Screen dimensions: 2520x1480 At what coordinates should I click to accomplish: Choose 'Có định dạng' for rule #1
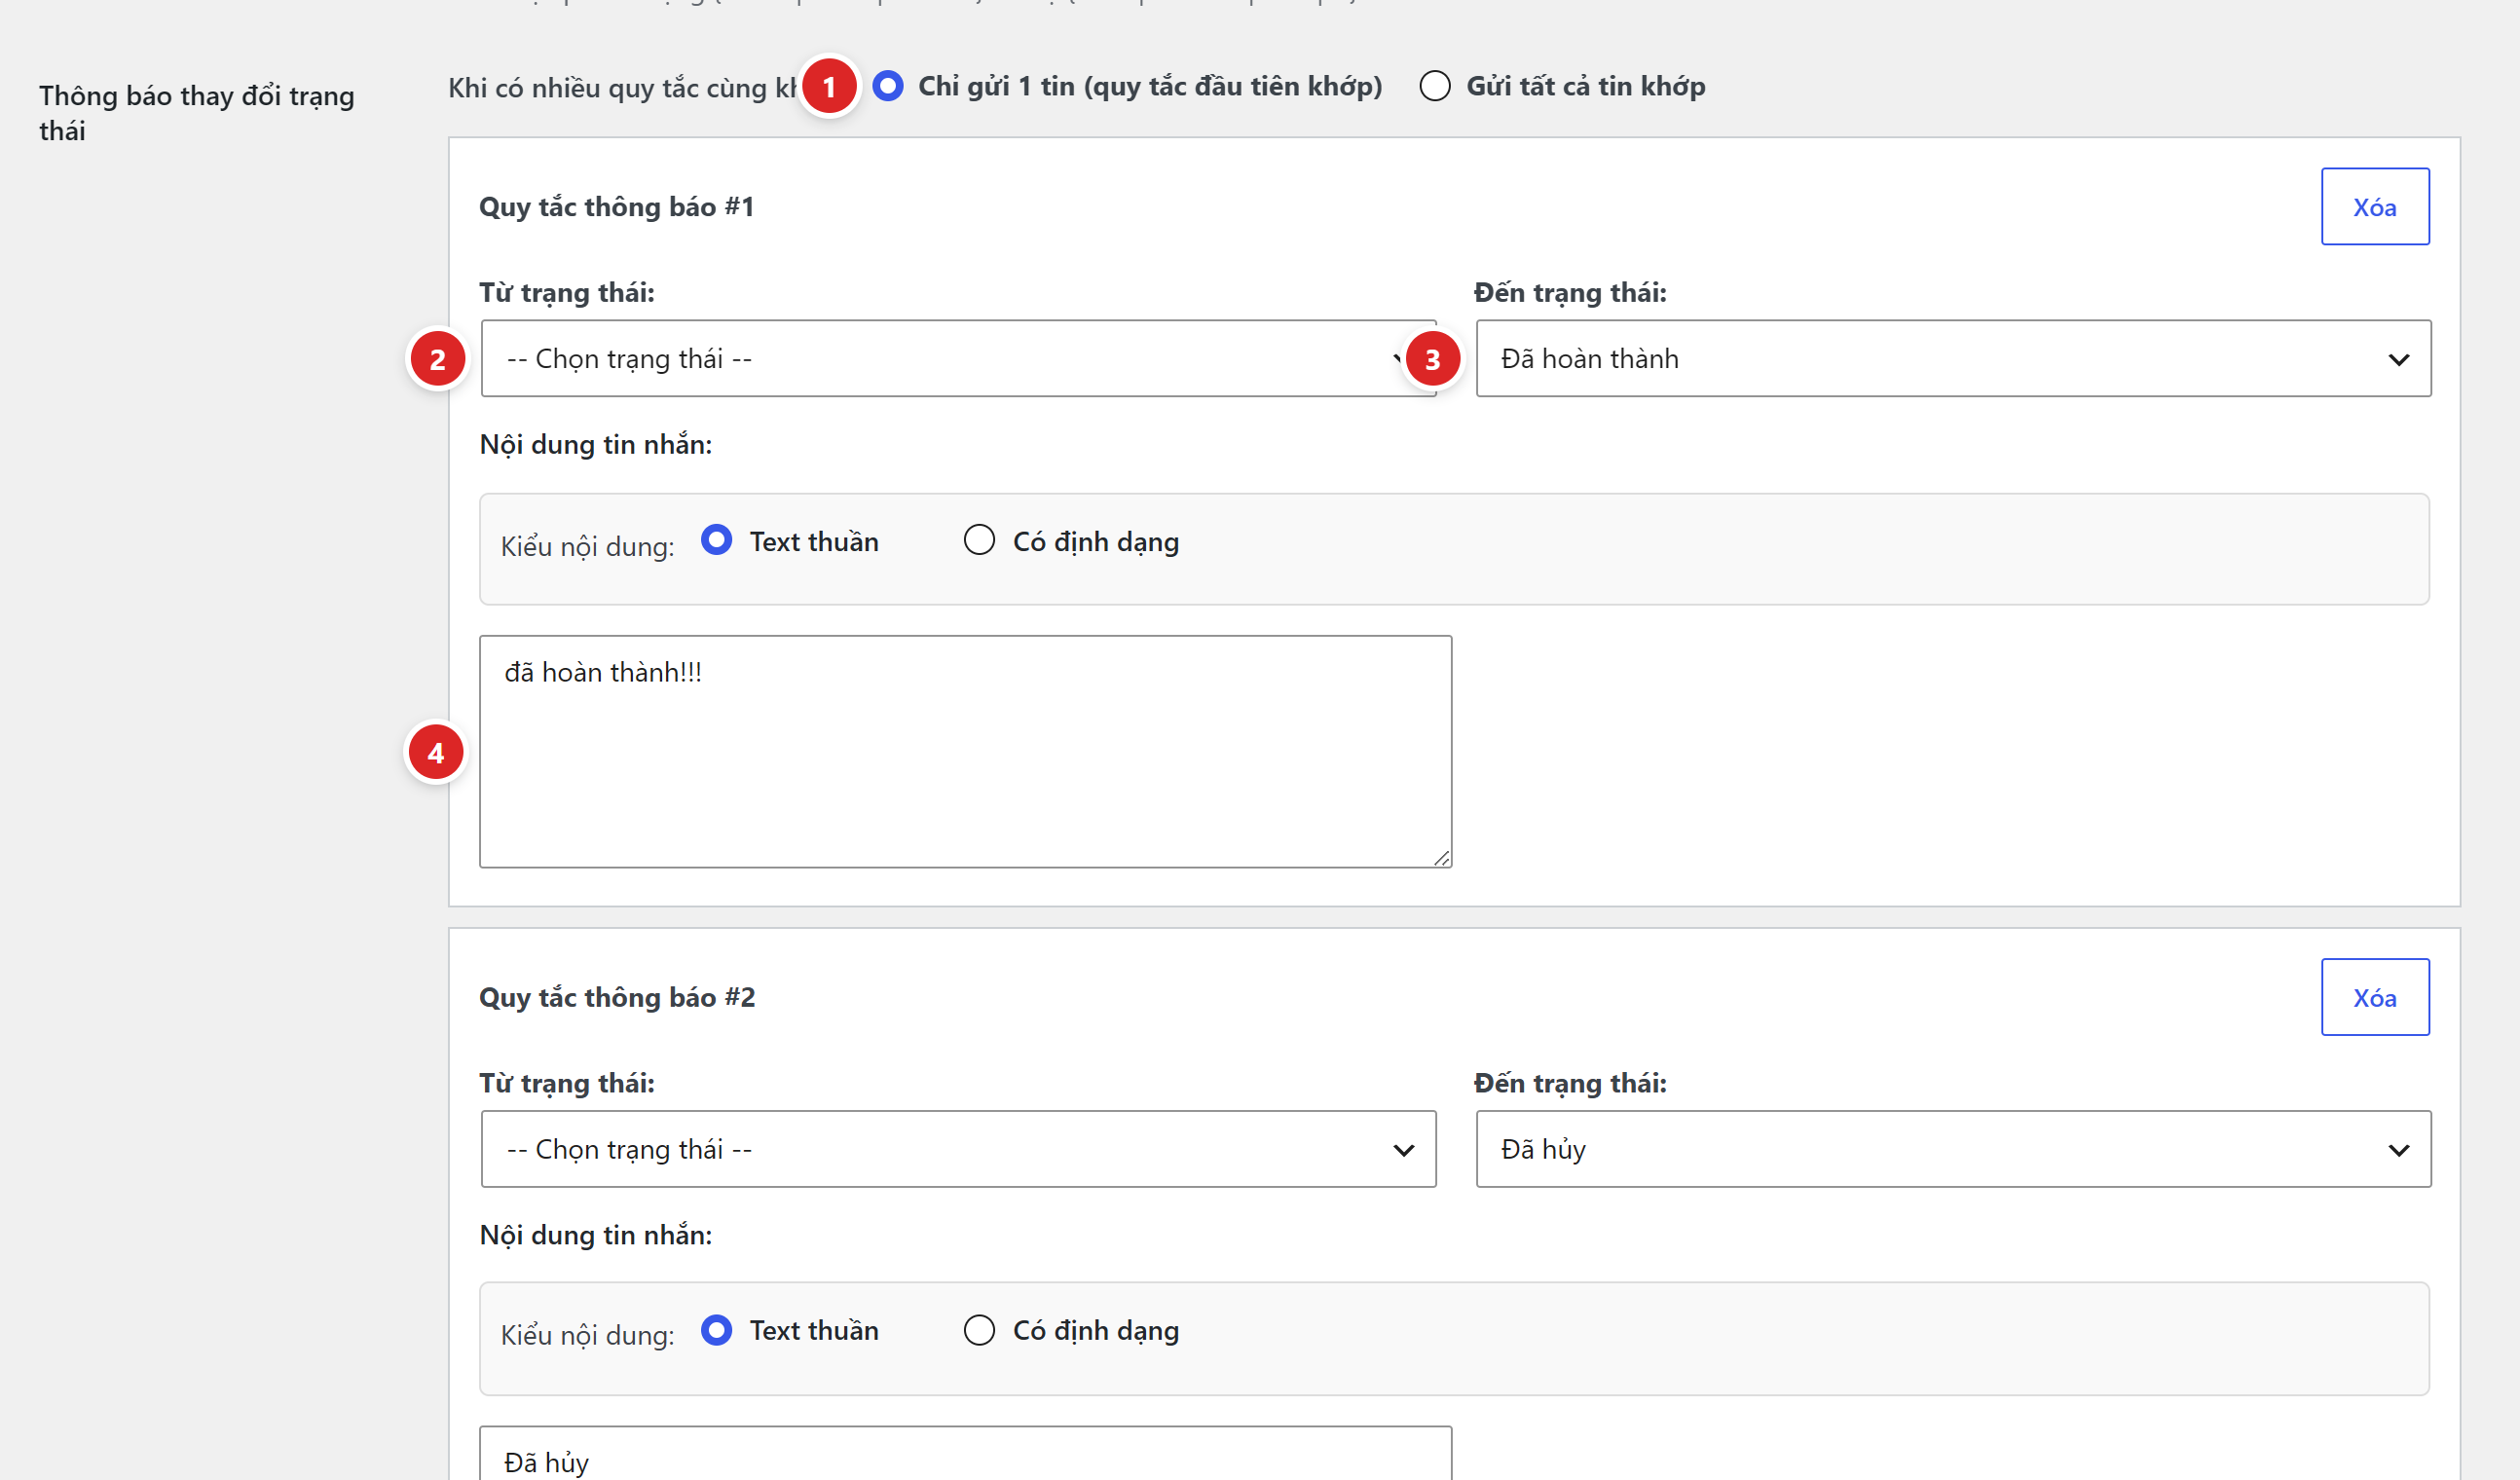[979, 540]
